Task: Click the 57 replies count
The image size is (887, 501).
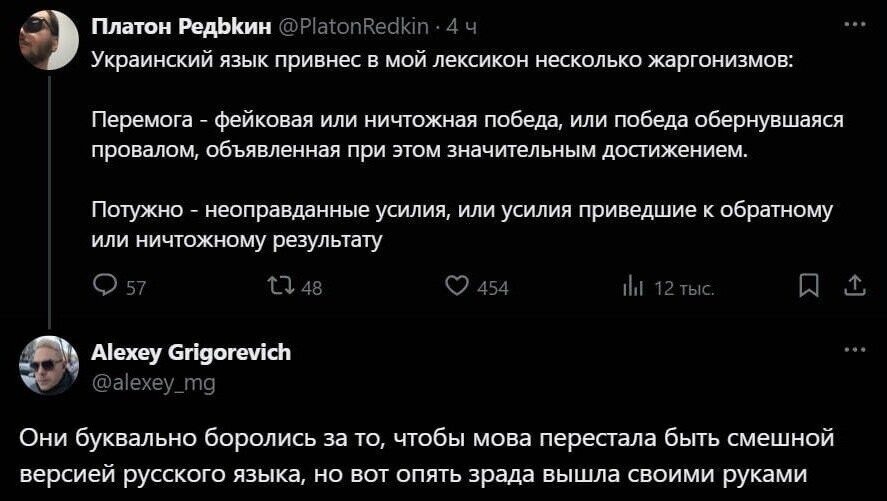Action: tap(136, 288)
